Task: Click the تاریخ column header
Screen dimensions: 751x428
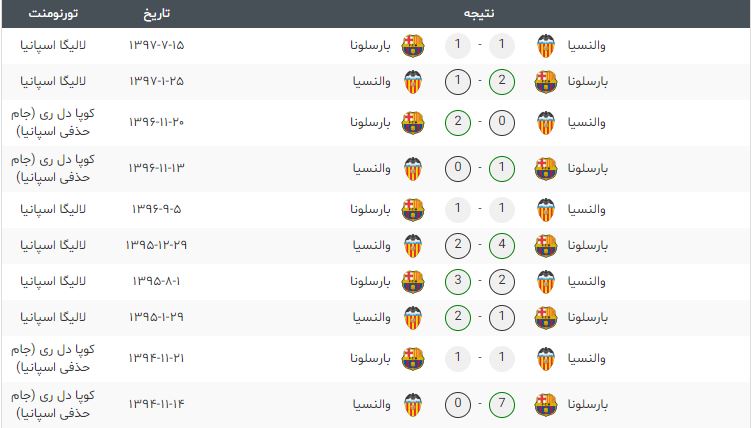Action: (x=157, y=13)
